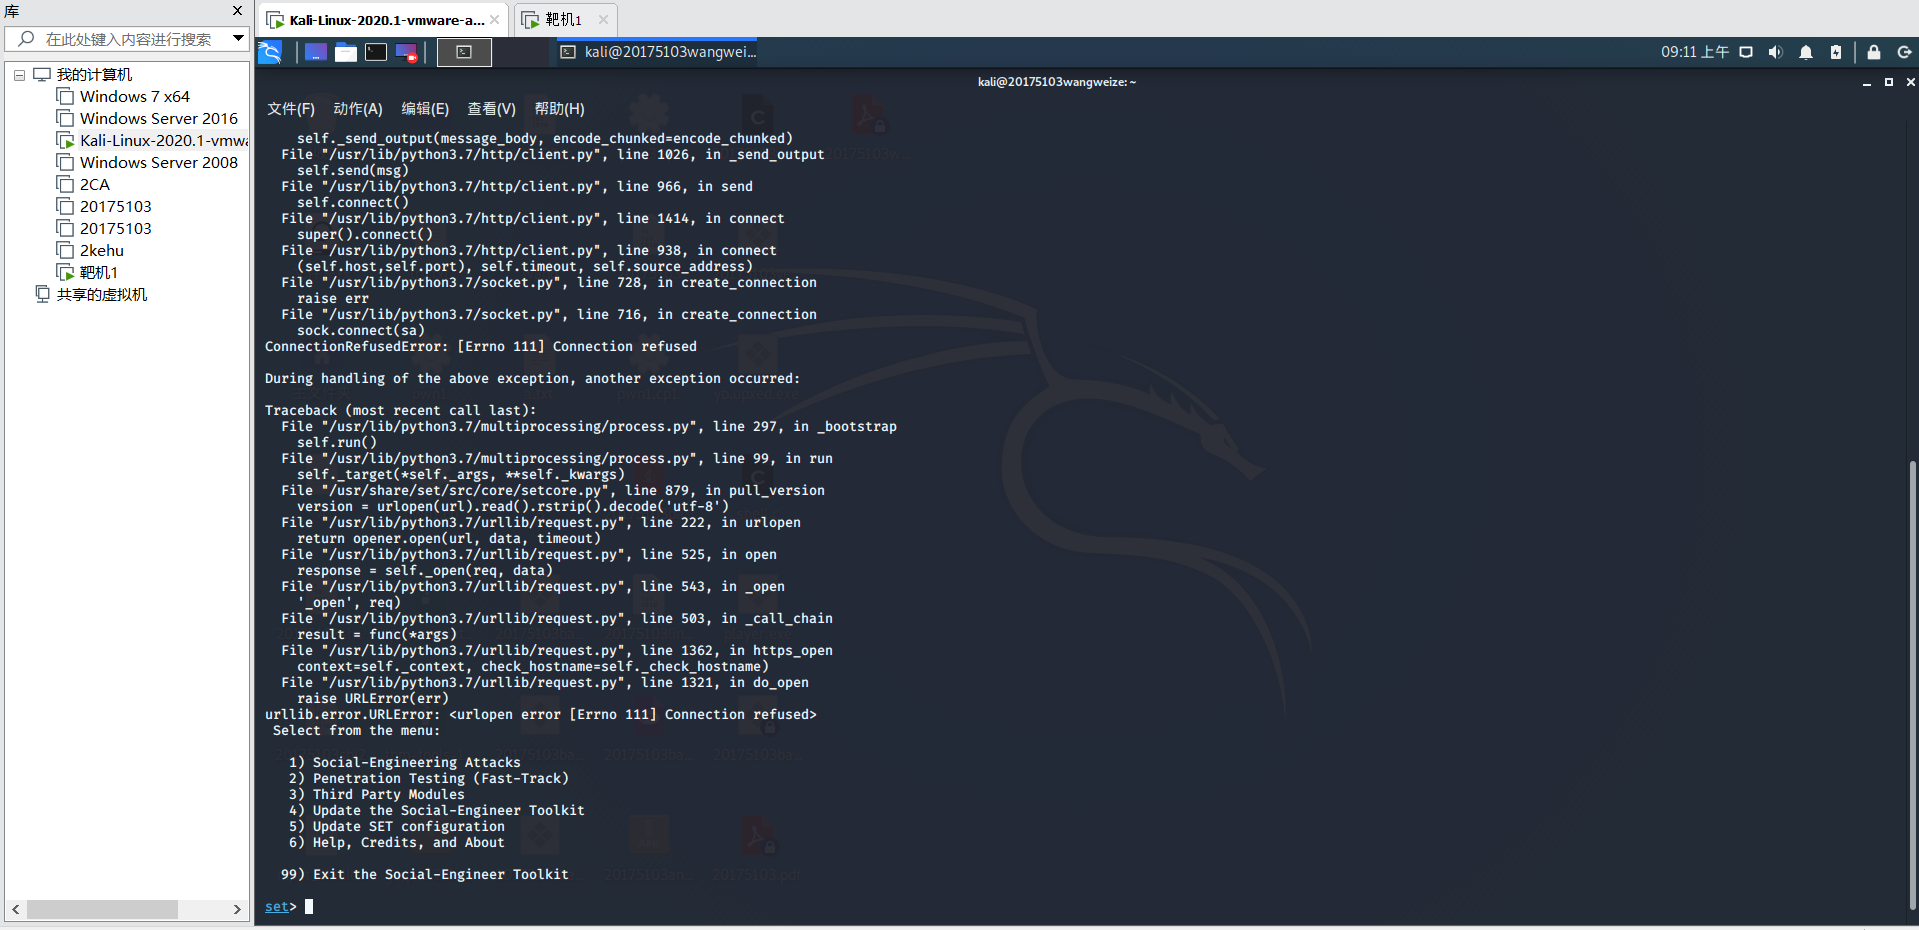Click the set> prompt link
This screenshot has width=1919, height=930.
click(x=277, y=907)
